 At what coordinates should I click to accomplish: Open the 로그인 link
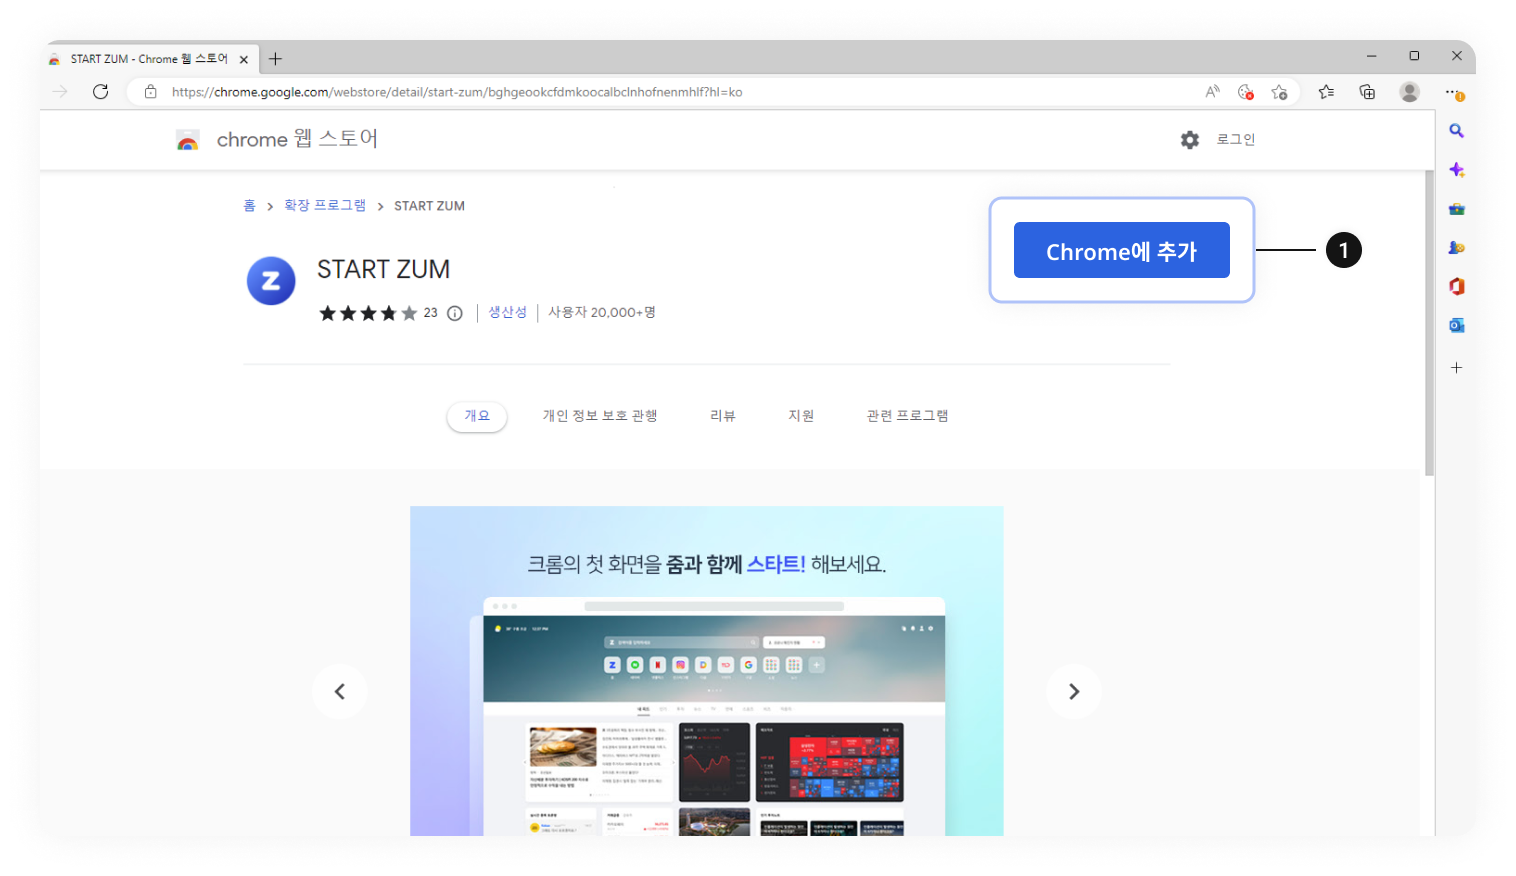(x=1235, y=139)
